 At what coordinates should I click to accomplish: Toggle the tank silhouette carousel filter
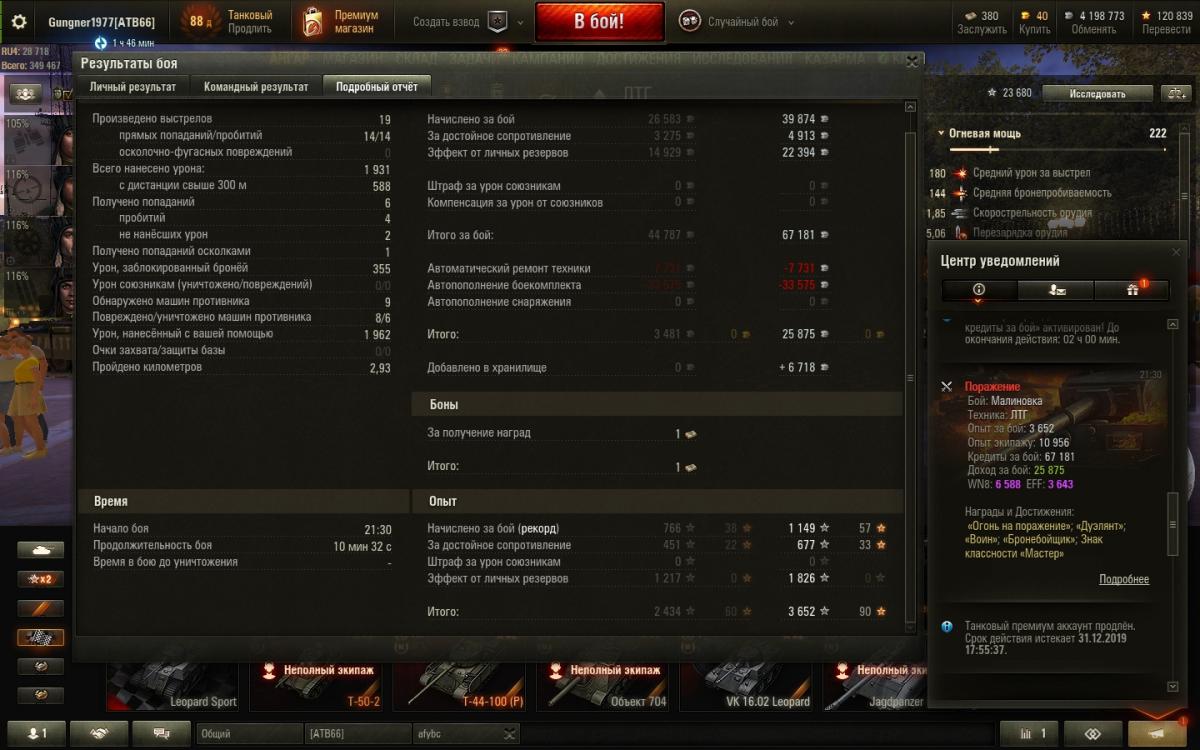tap(40, 550)
